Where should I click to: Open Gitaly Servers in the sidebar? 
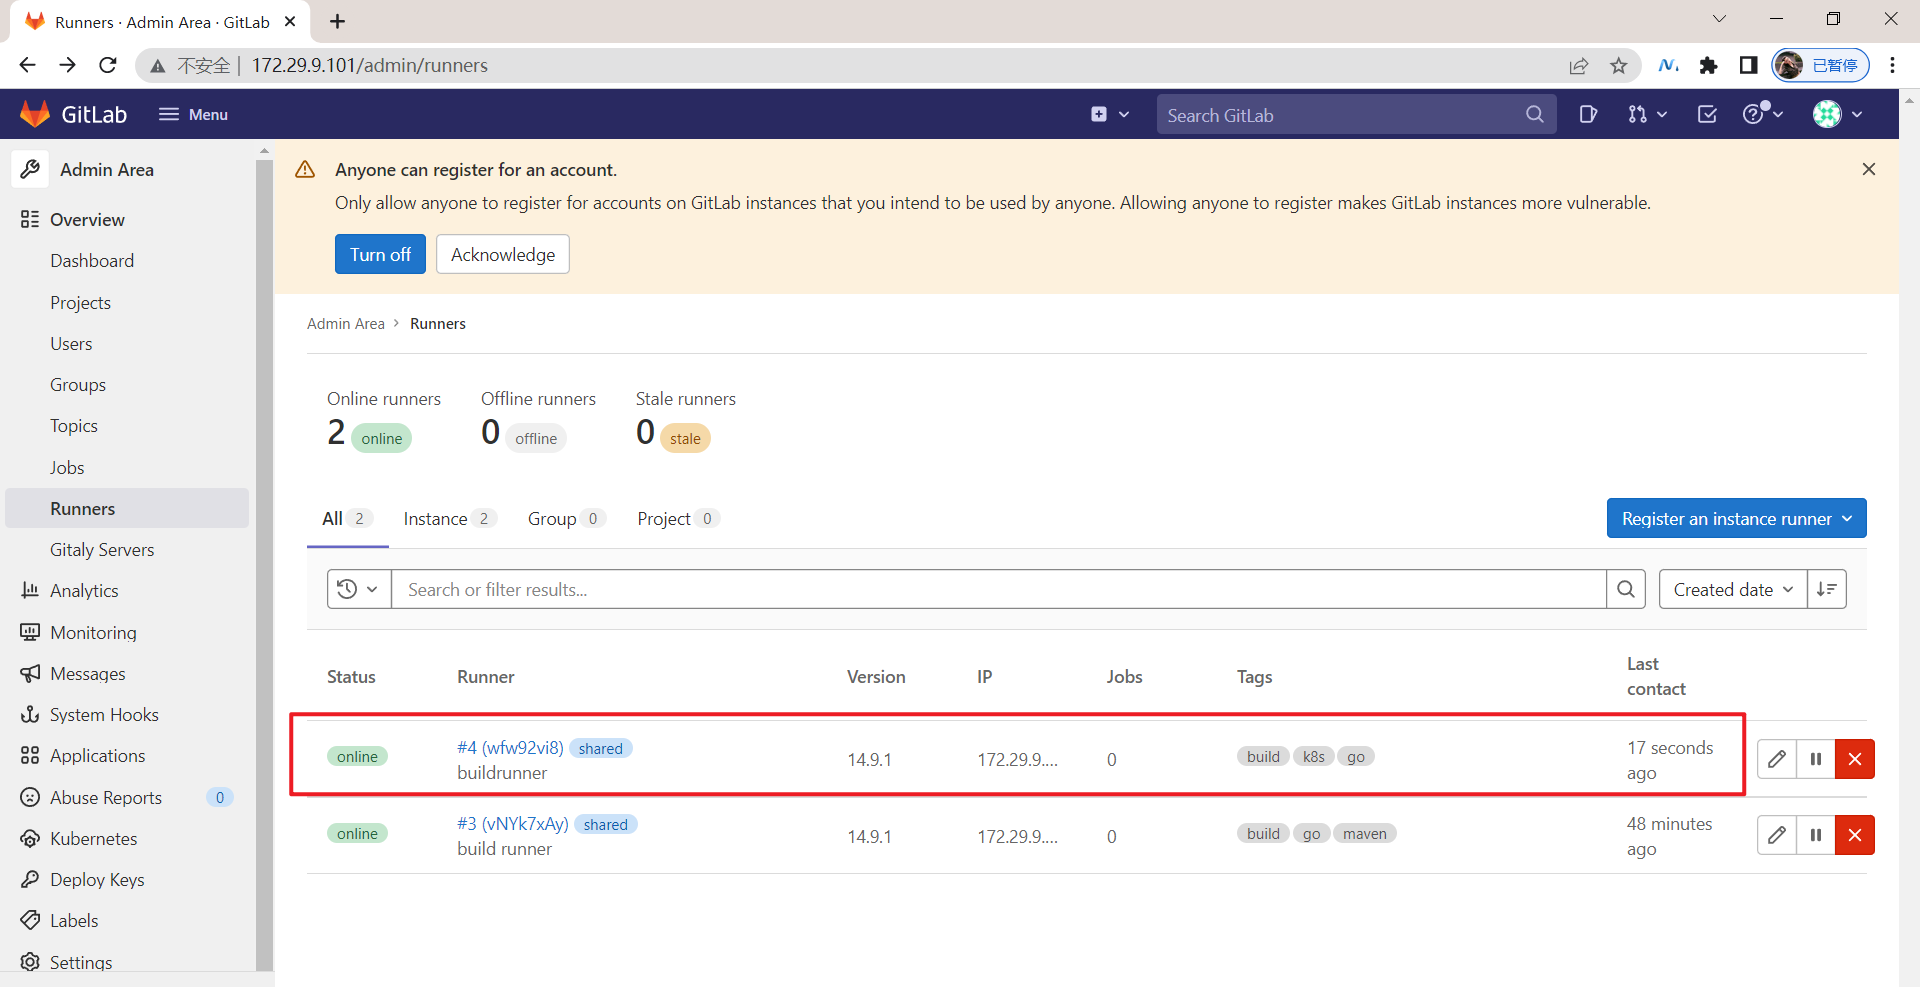tap(102, 550)
